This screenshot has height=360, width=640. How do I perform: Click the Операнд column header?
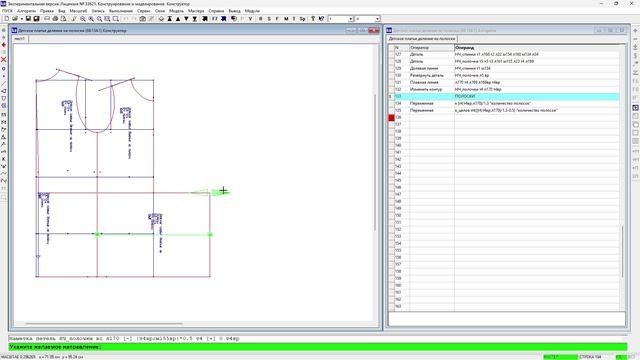[x=537, y=48]
